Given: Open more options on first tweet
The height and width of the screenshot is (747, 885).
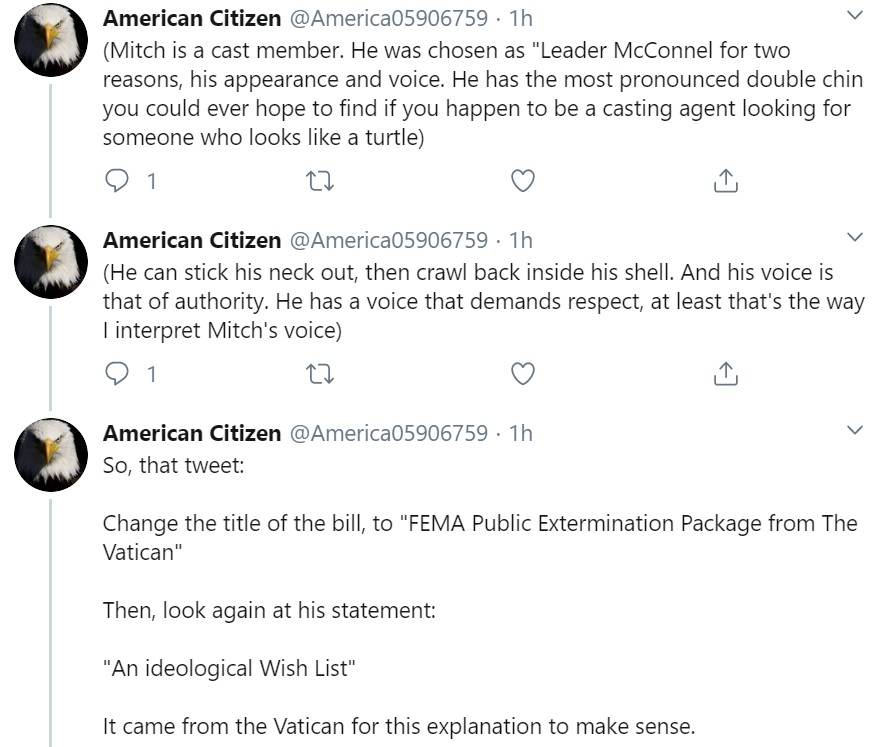Looking at the screenshot, I should coord(854,16).
